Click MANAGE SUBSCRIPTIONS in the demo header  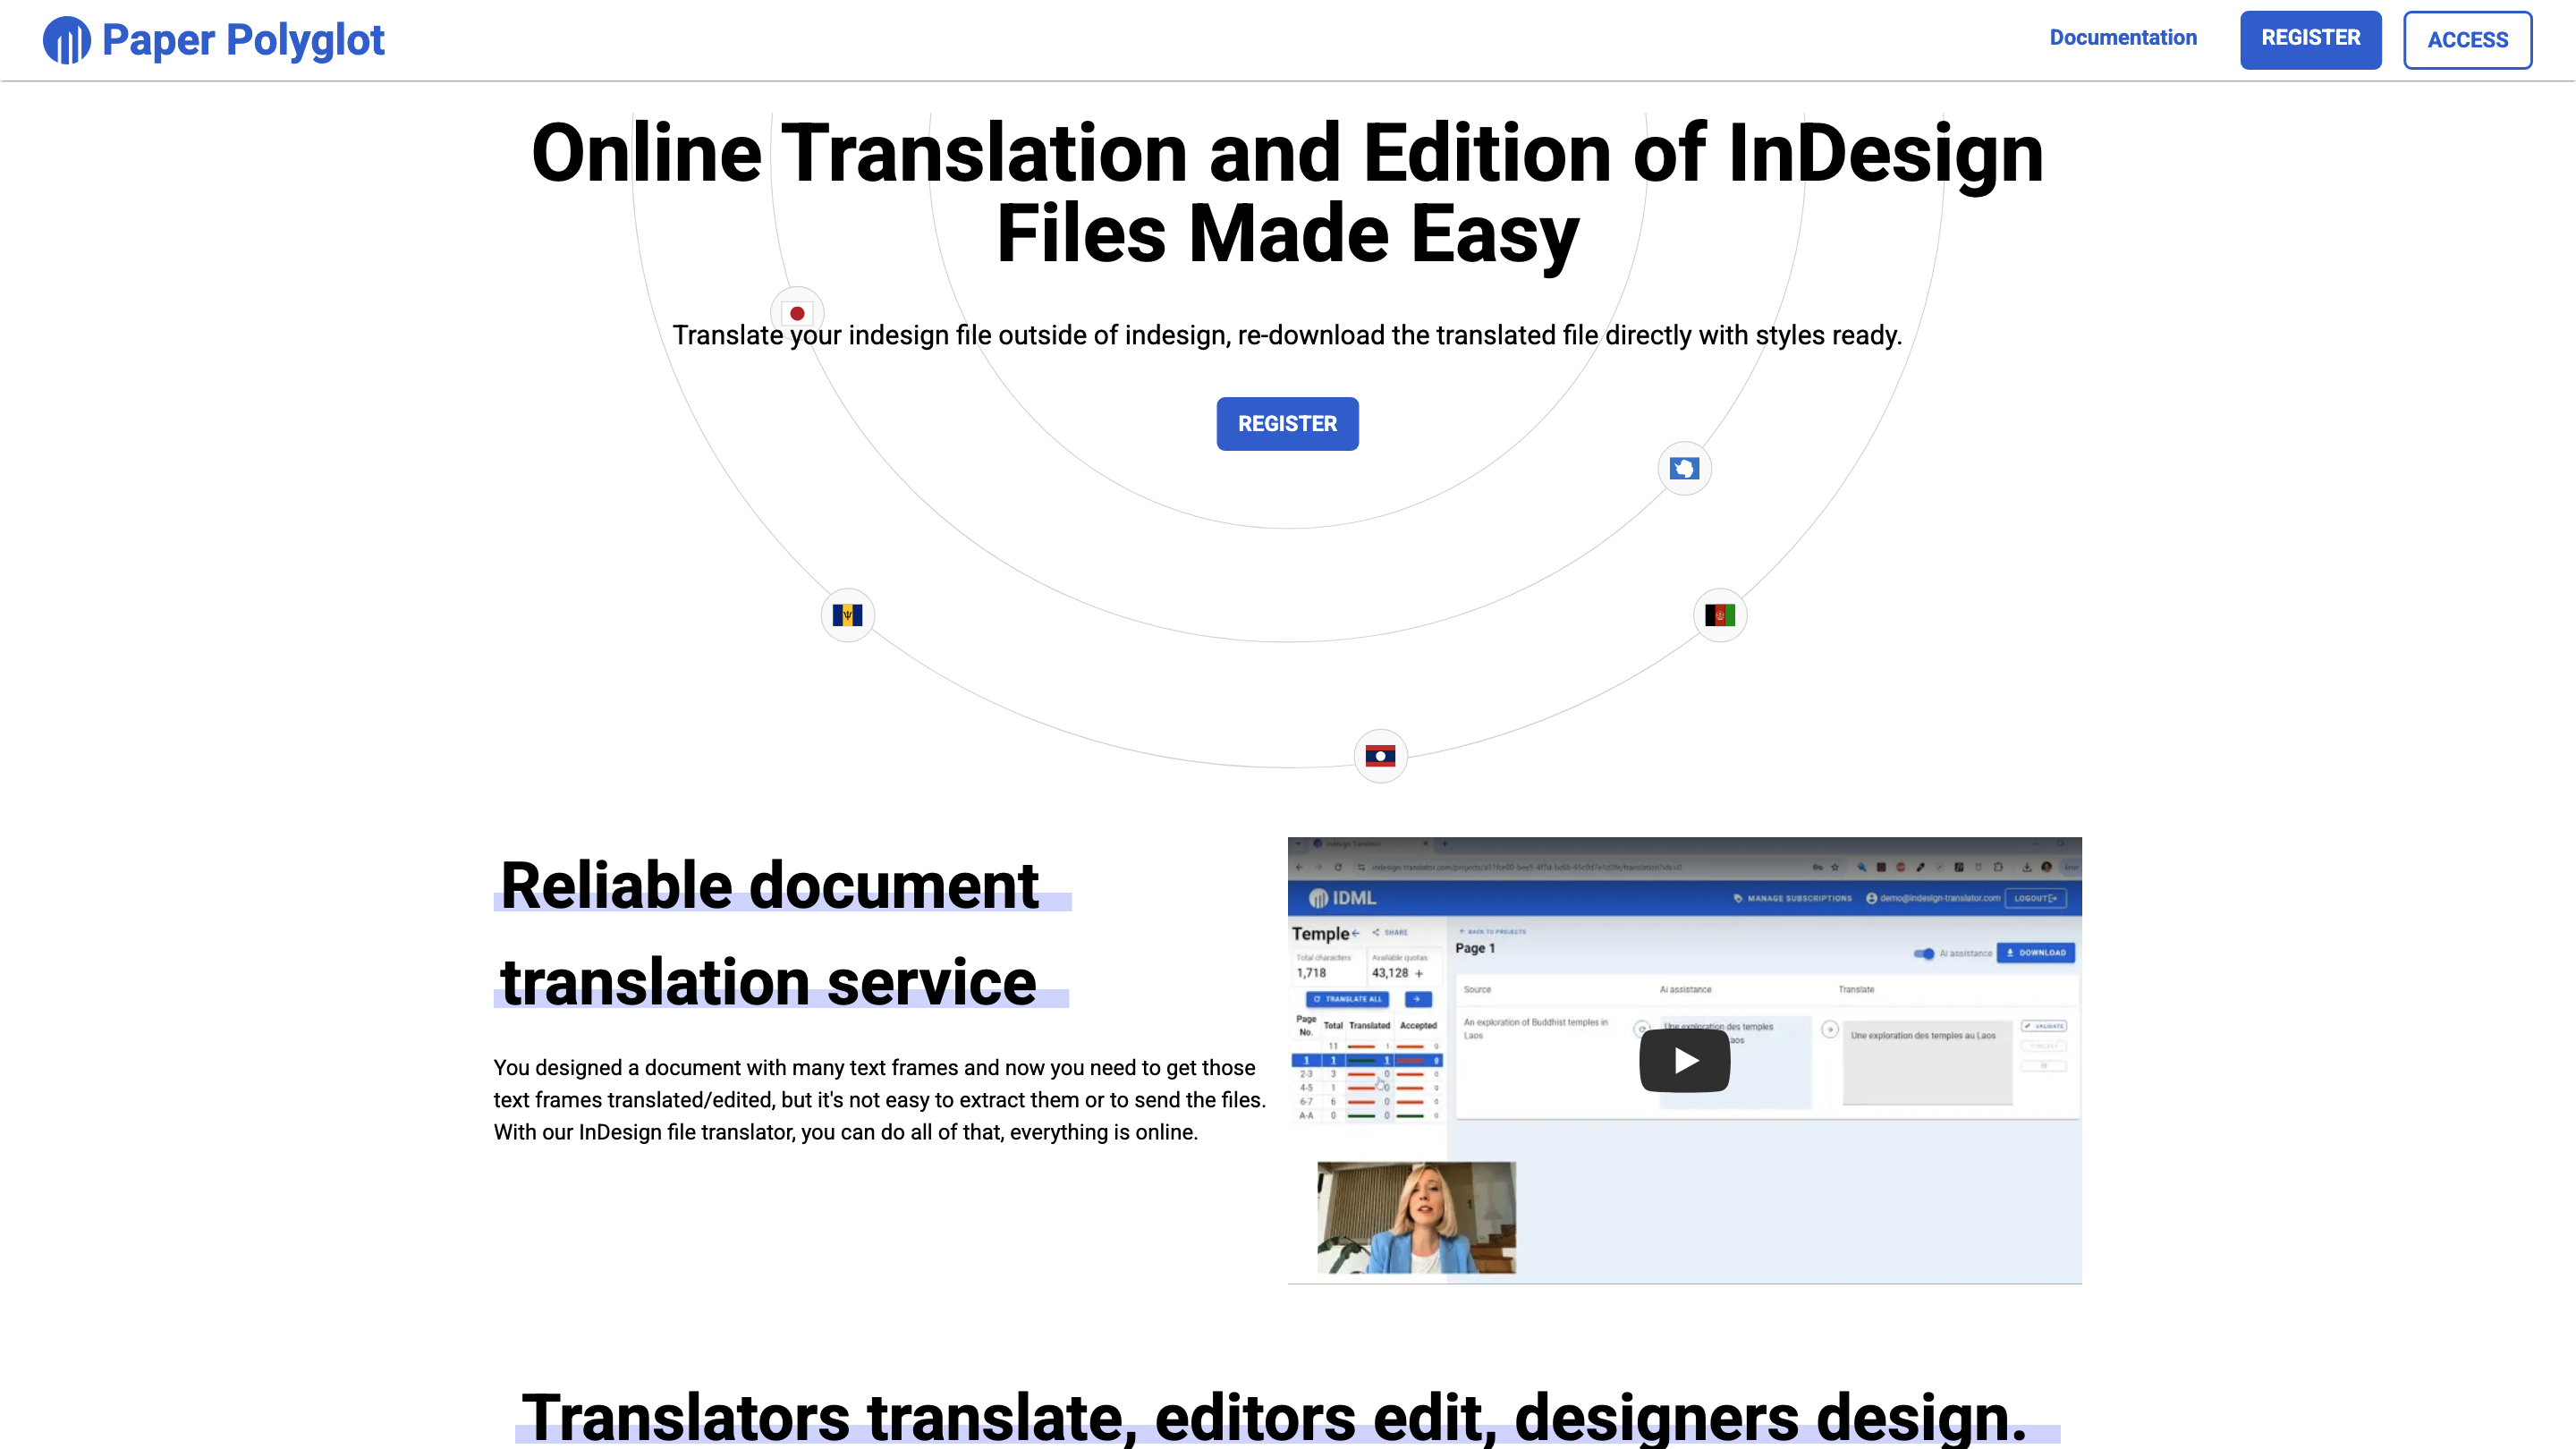(x=1800, y=898)
